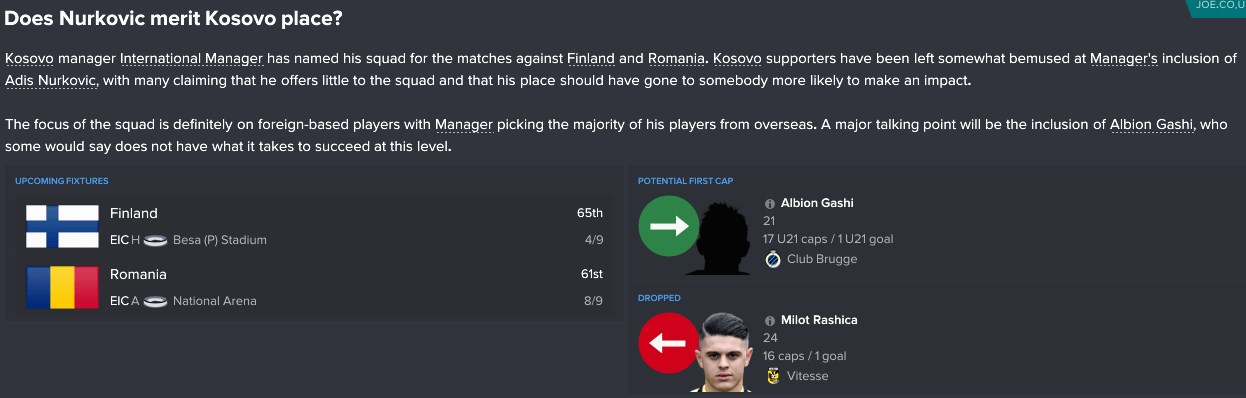
Task: Select the Romania upcoming fixture row
Action: tap(314, 287)
